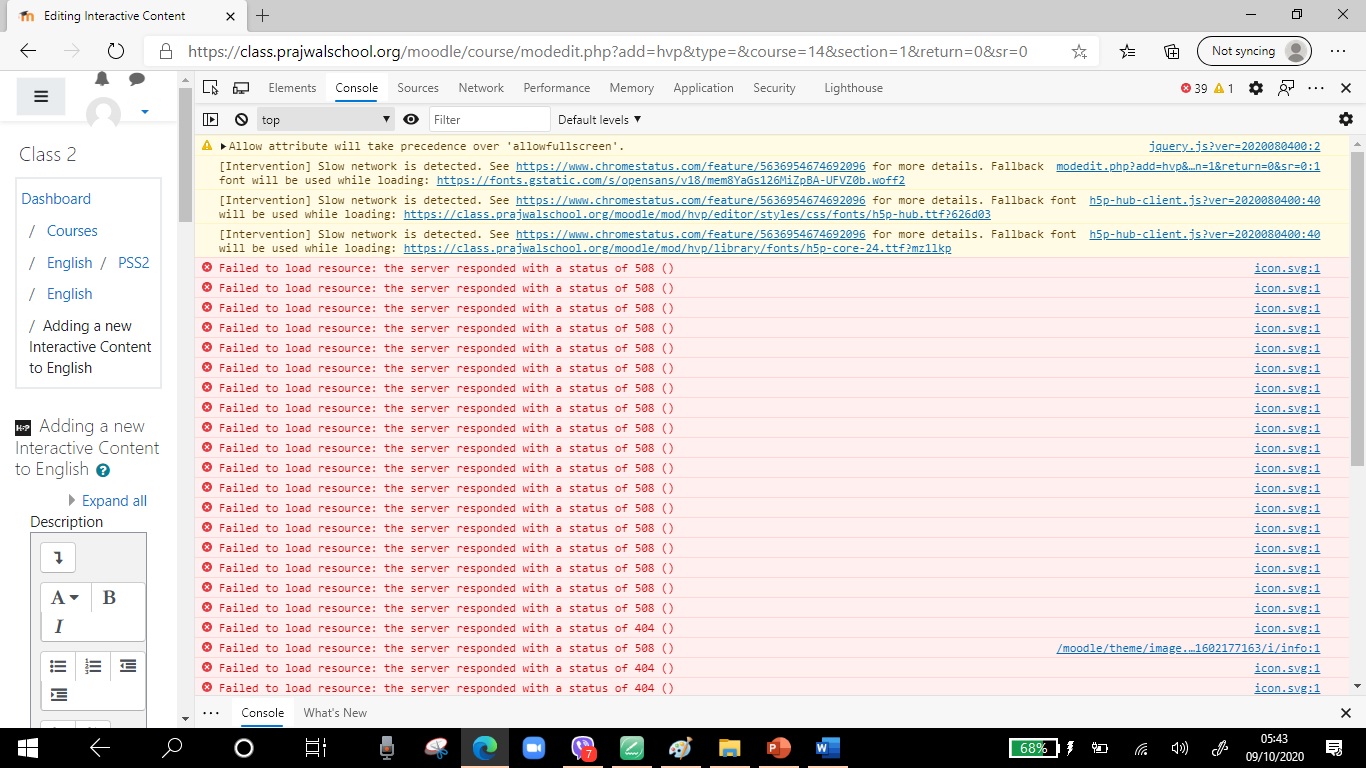
Task: Indent text in Description editor
Action: pos(58,694)
